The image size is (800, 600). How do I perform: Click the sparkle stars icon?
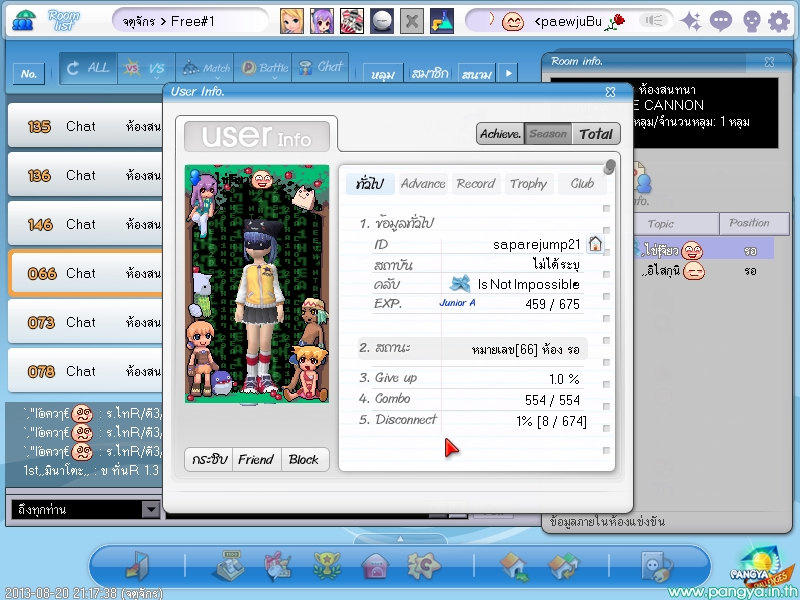(691, 21)
